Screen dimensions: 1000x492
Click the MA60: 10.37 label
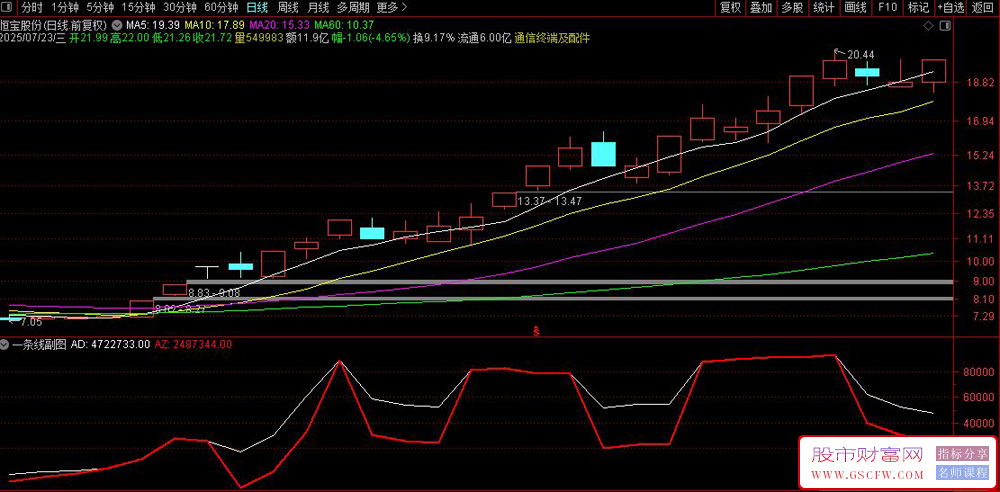[x=343, y=25]
